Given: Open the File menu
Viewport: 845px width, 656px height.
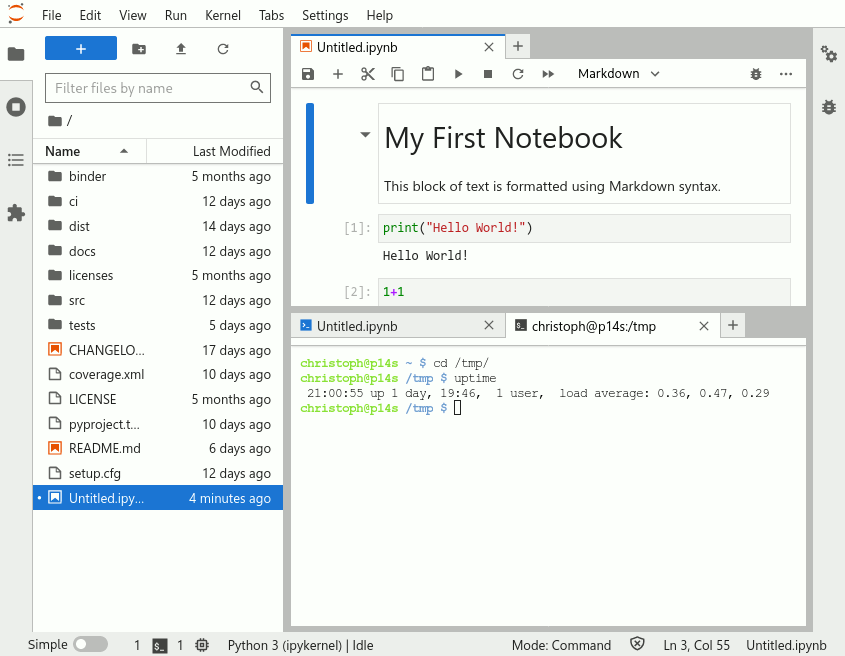Looking at the screenshot, I should (52, 15).
